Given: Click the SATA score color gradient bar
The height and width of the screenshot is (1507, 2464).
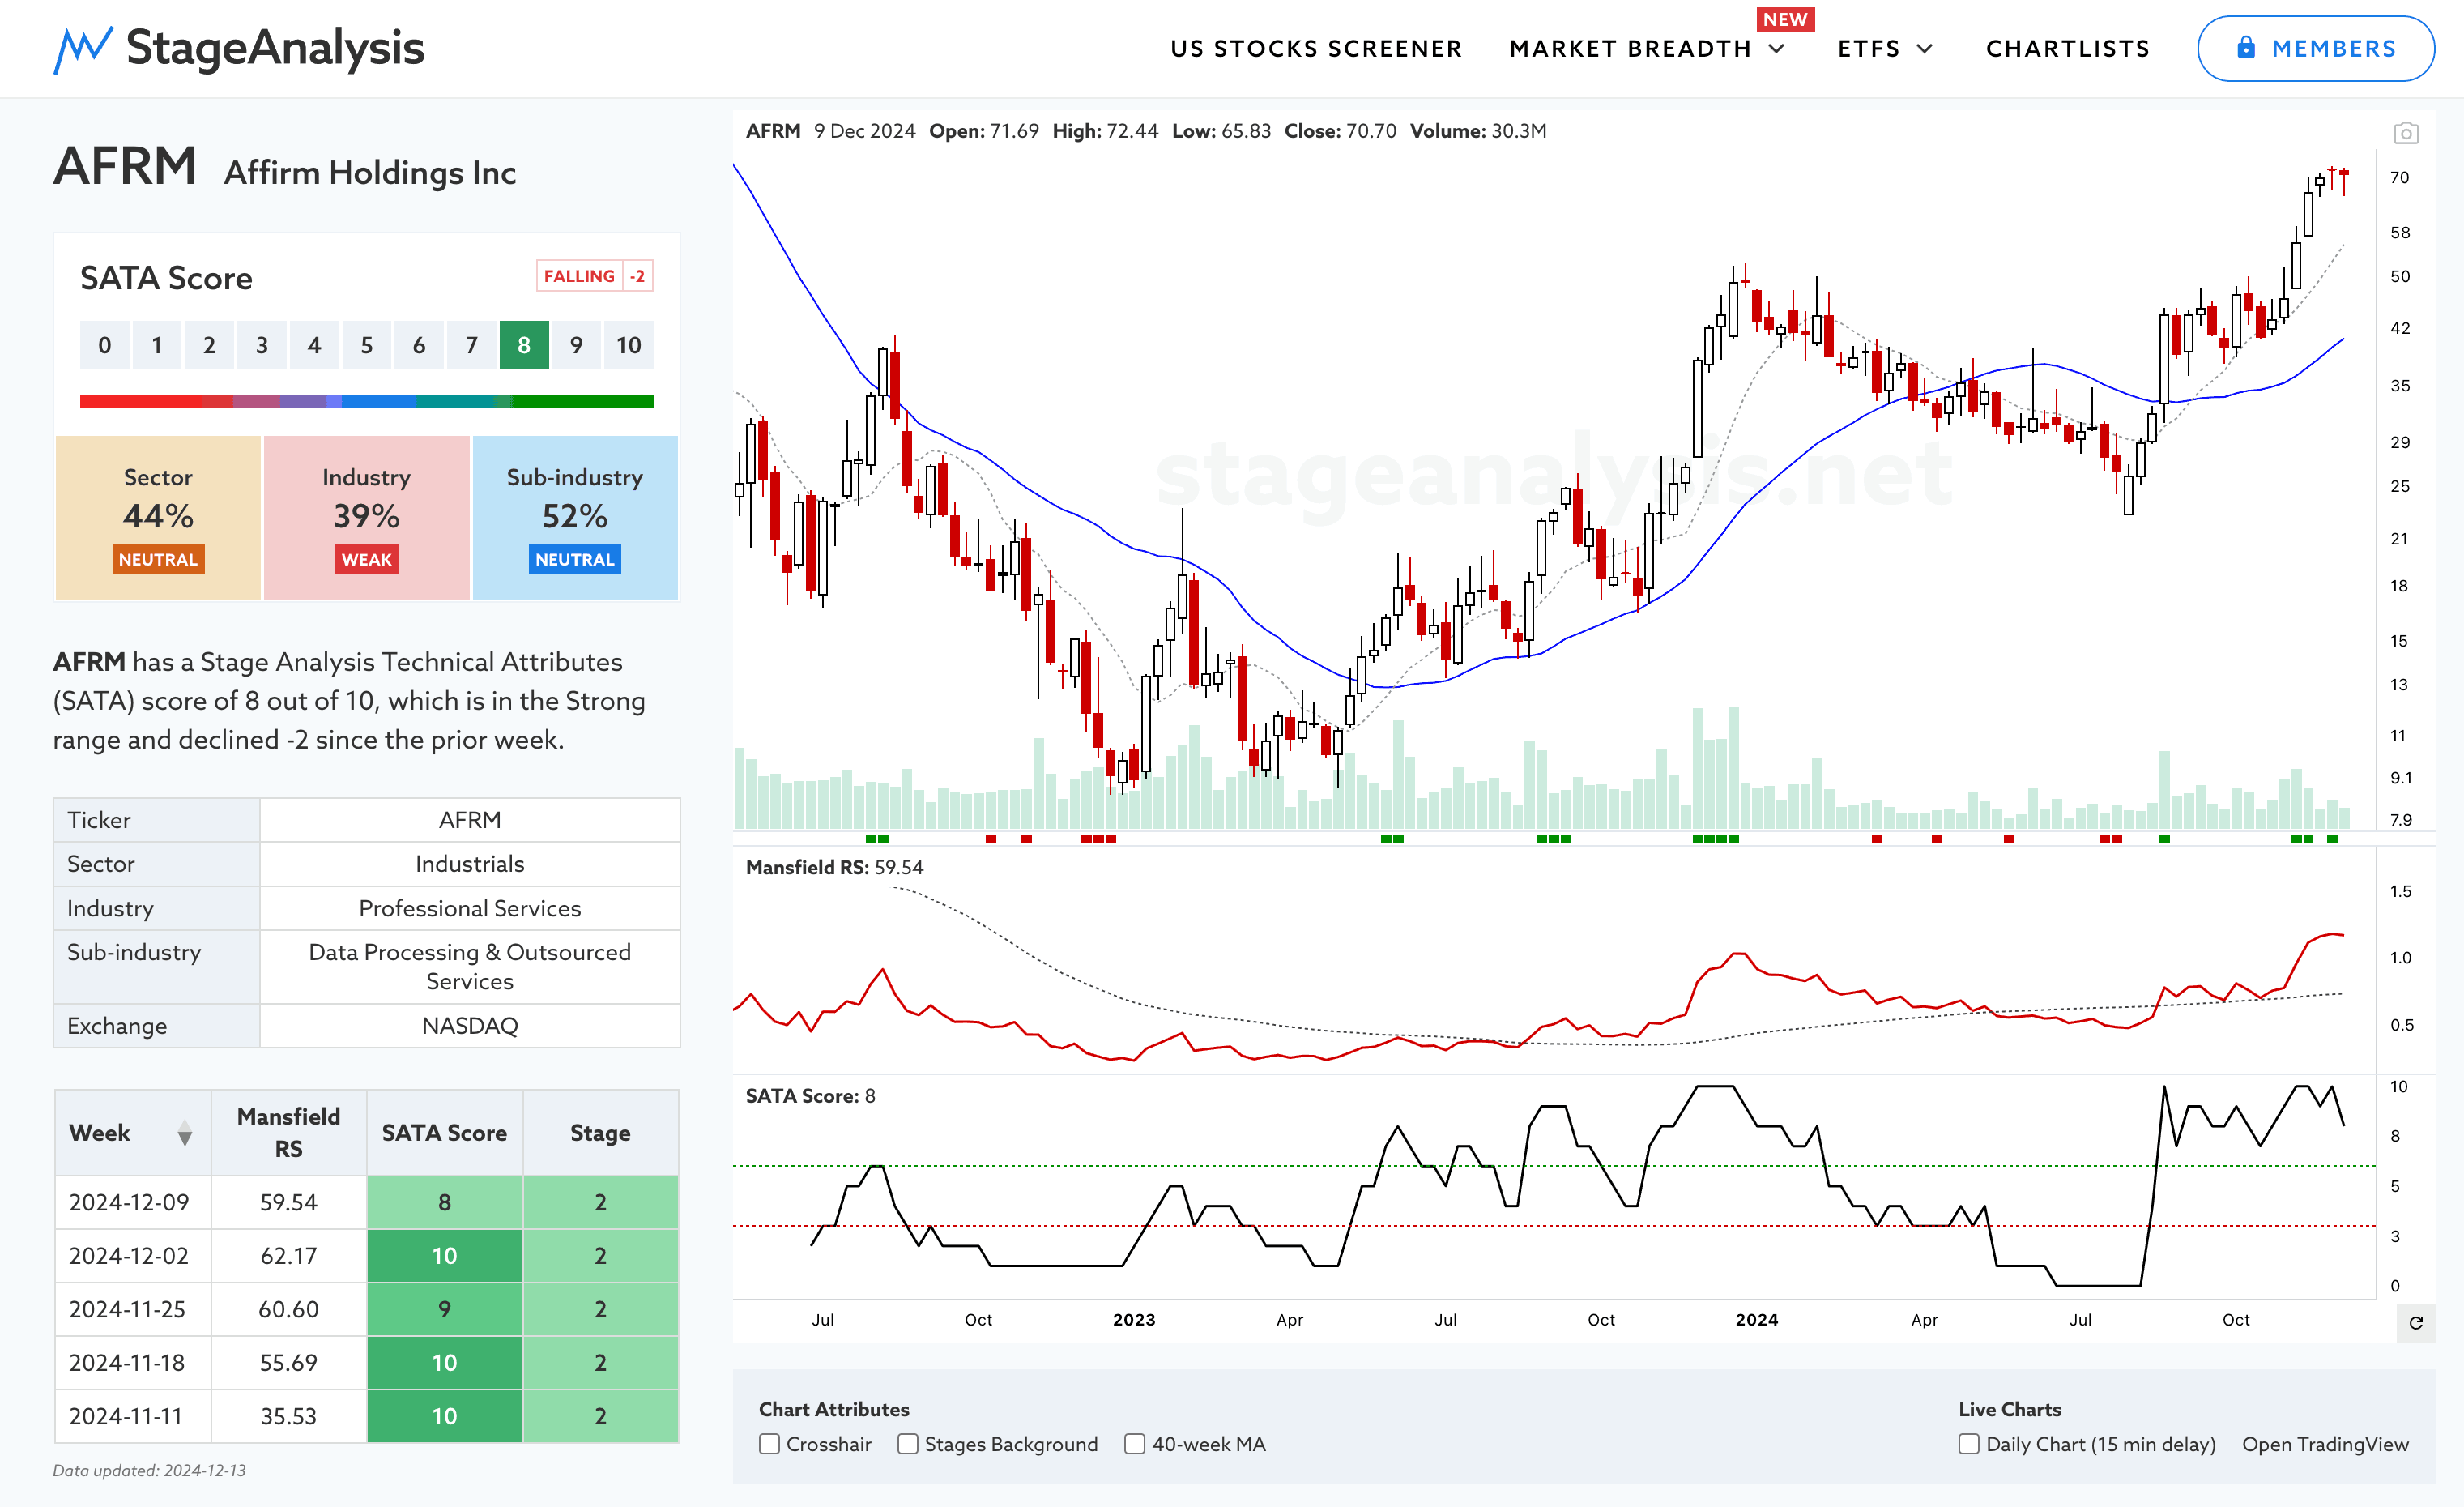Looking at the screenshot, I should tap(366, 402).
